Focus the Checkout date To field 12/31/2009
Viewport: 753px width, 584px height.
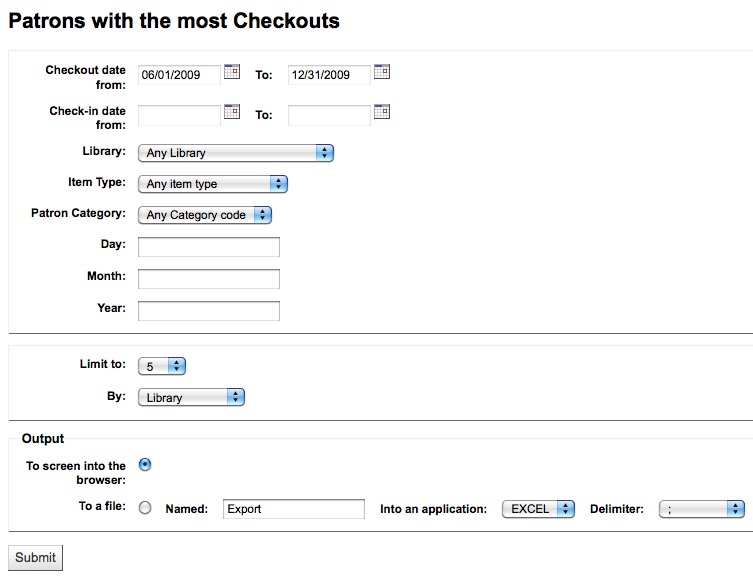(x=329, y=75)
